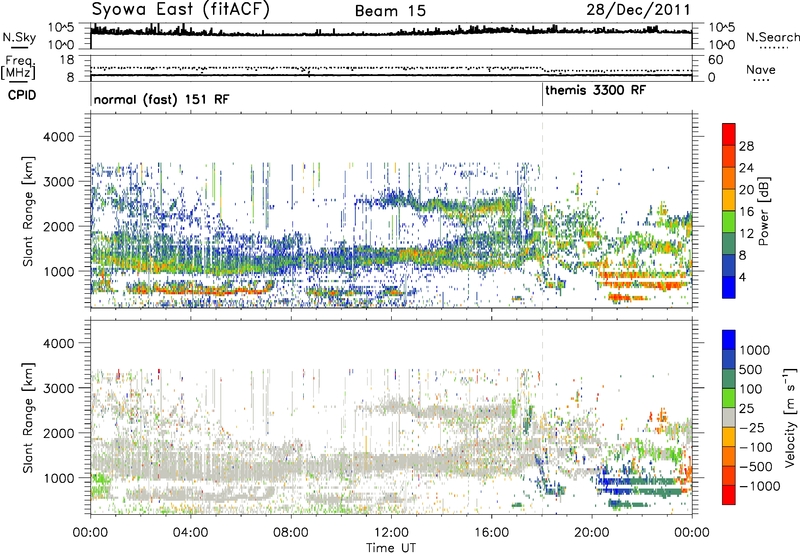
Task: Click the 'CPID' row label
Action: [22, 95]
